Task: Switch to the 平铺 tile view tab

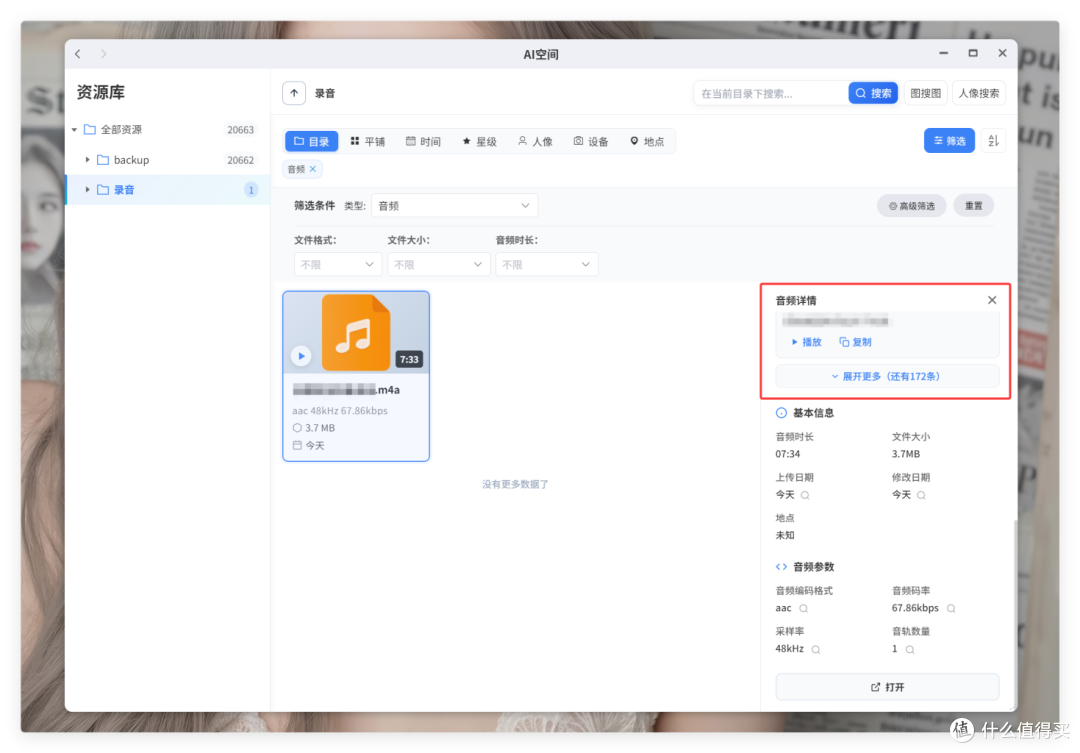Action: pyautogui.click(x=368, y=141)
